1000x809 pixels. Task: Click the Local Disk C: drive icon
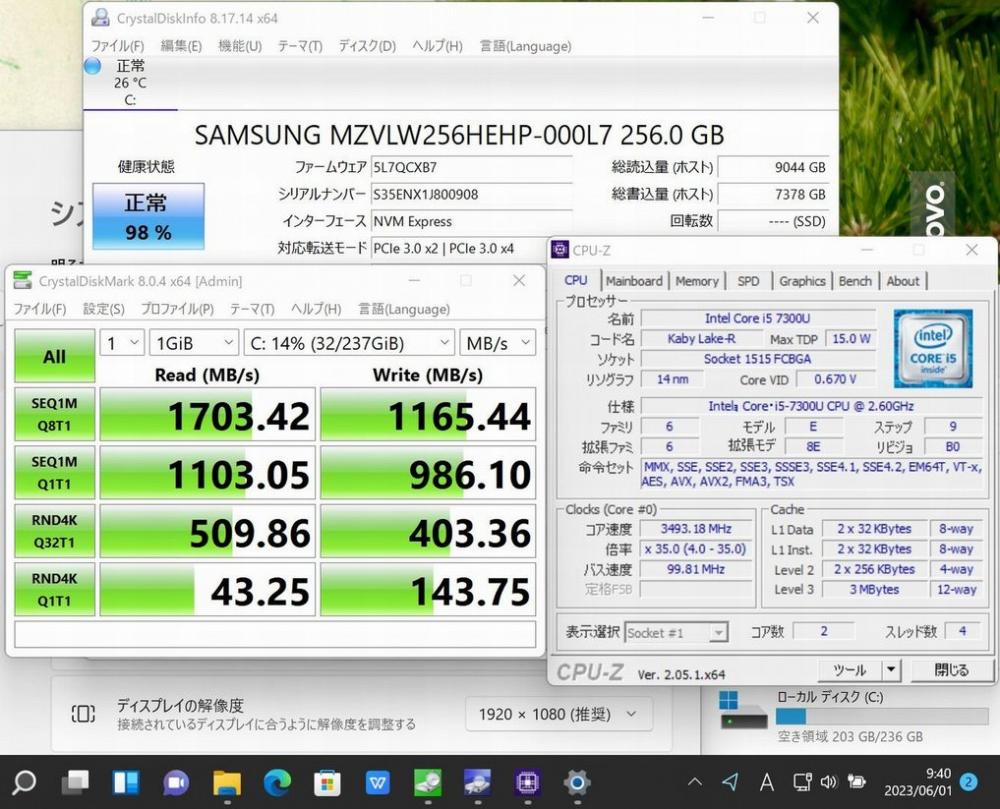pos(742,710)
